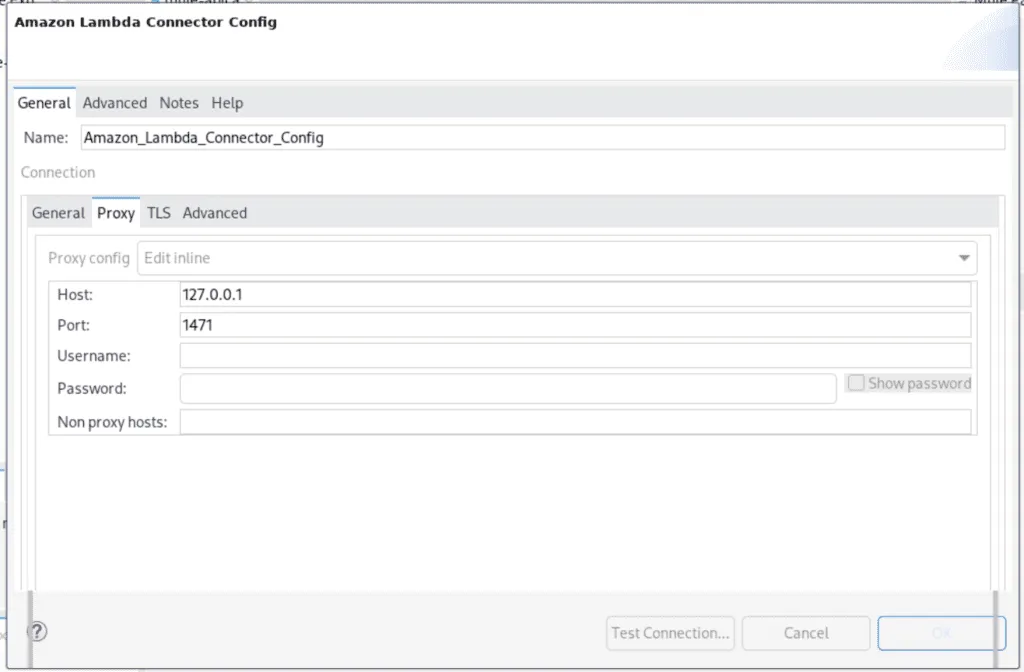Click the question mark help icon
Screen dimensions: 1024x672
point(37,631)
